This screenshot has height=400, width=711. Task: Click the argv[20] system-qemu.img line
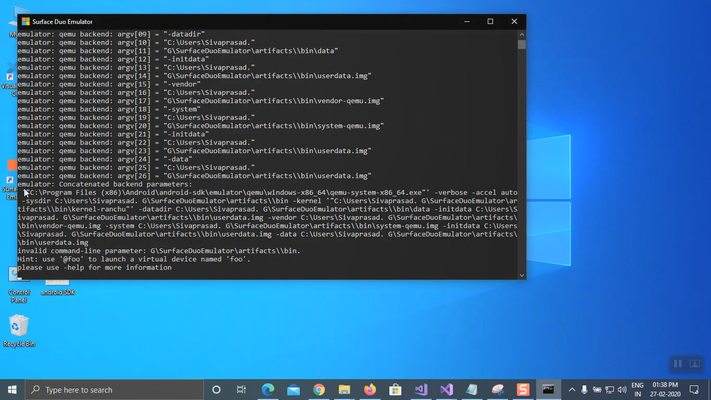click(200, 126)
